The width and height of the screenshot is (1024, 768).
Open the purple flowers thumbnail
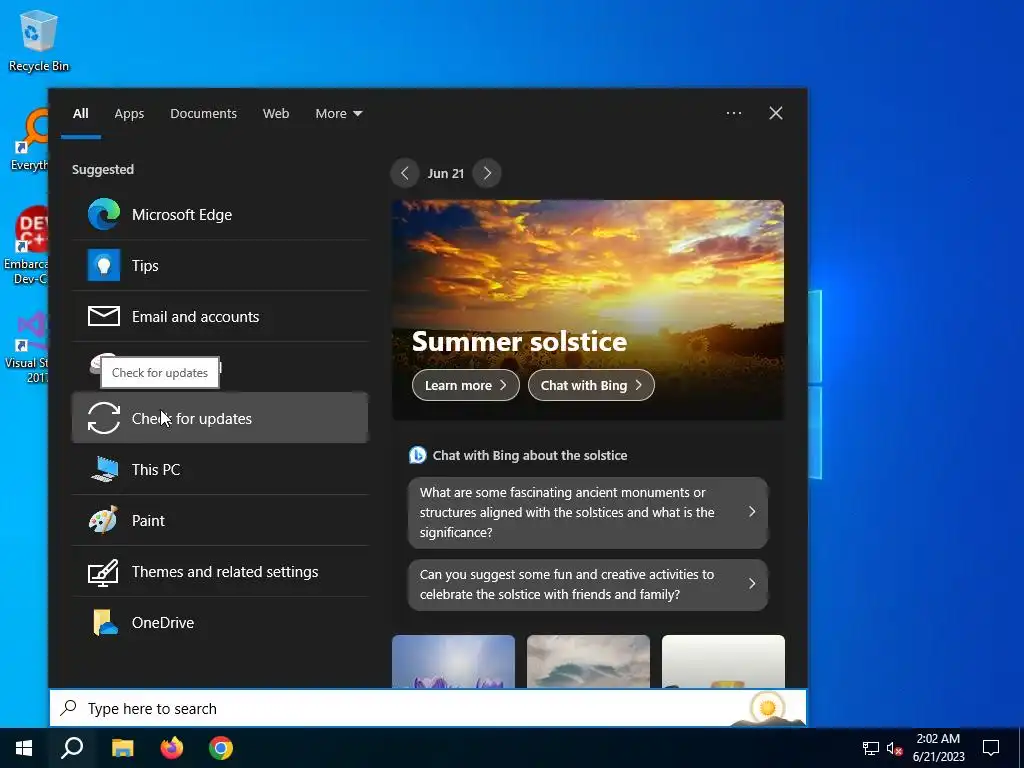[x=453, y=661]
